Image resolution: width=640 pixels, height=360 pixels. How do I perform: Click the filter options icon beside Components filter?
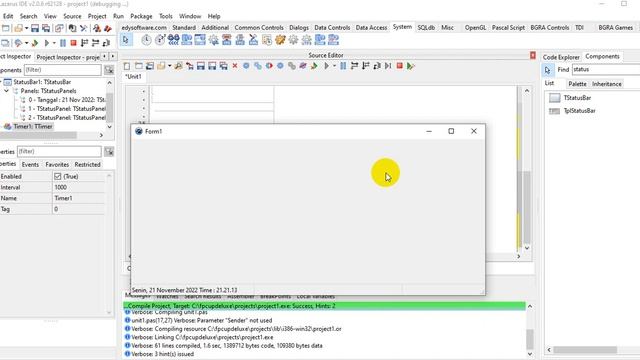click(109, 70)
